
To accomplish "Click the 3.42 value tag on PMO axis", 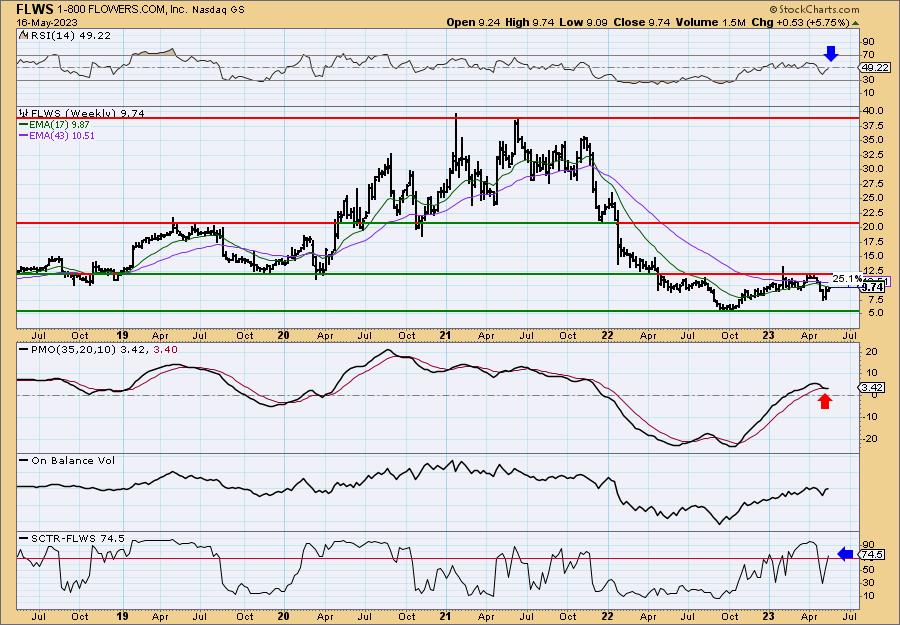I will point(872,388).
